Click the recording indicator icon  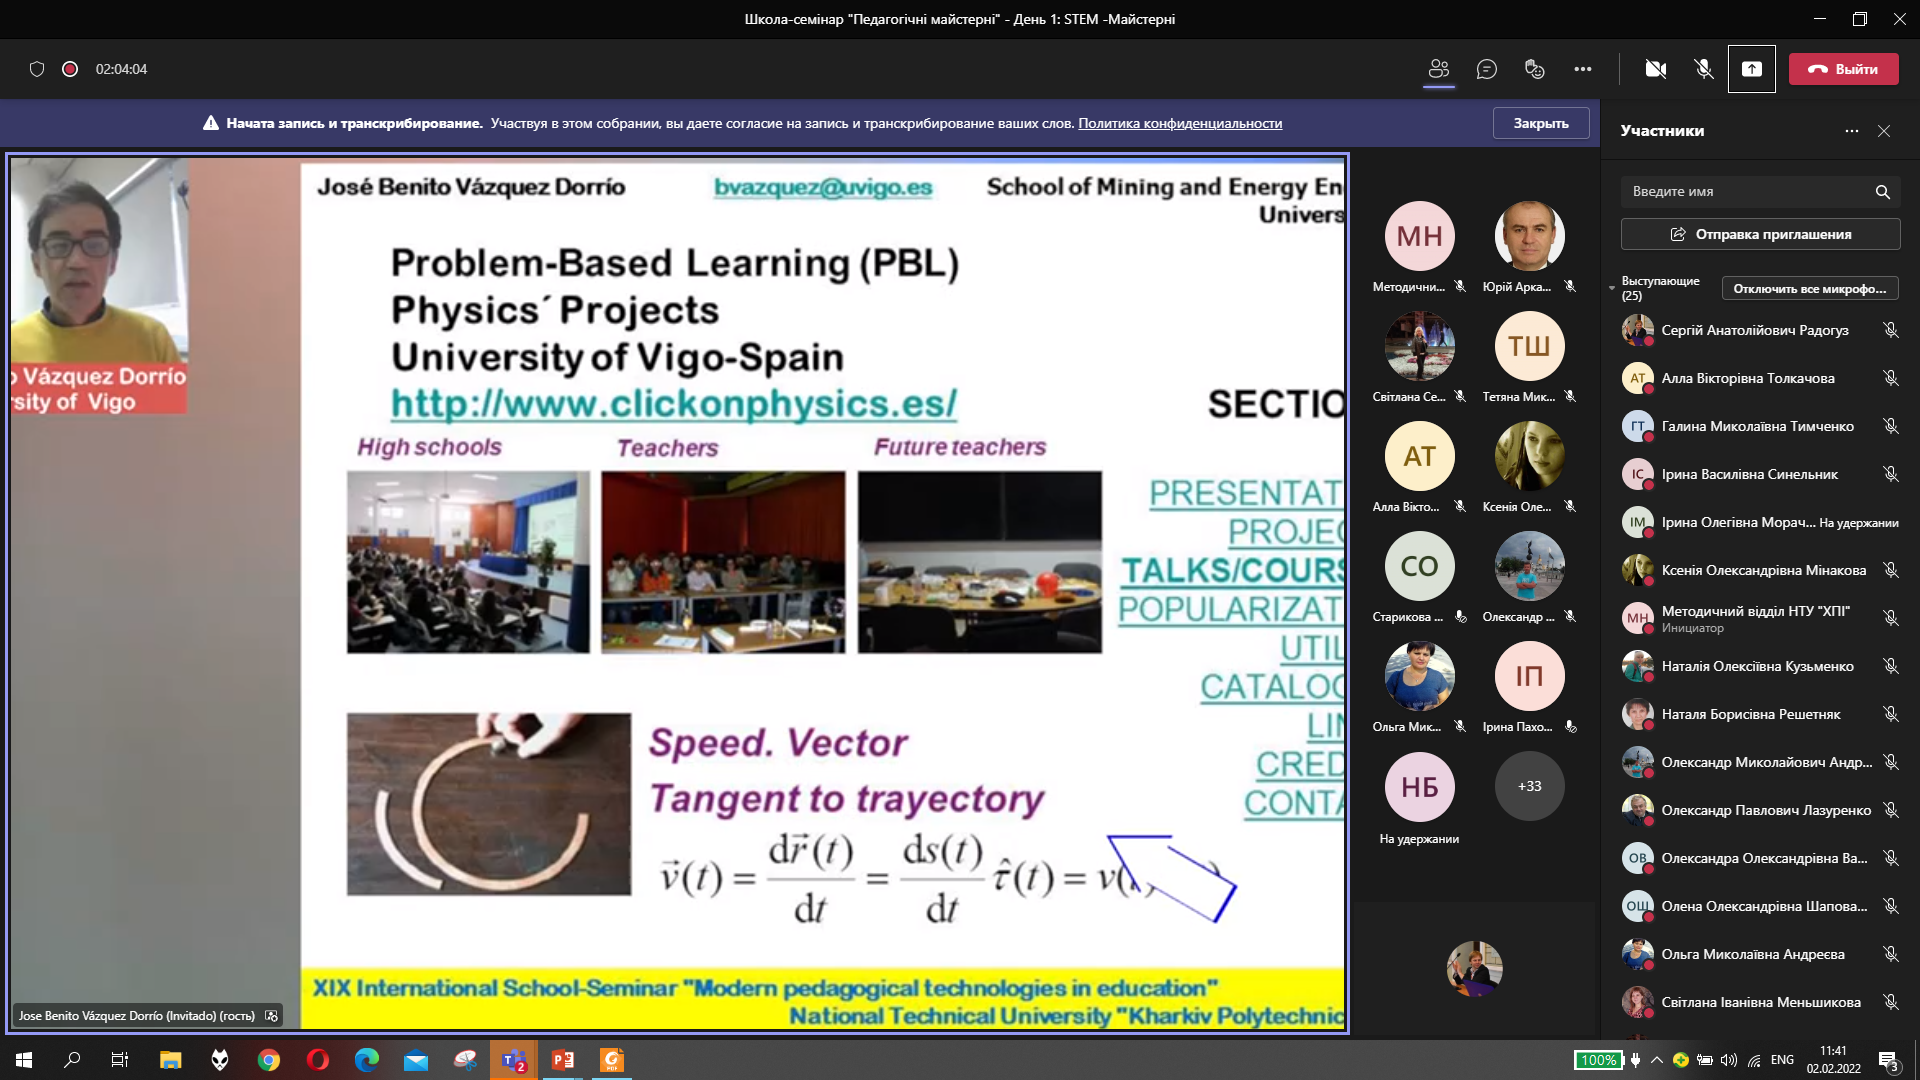click(x=70, y=69)
